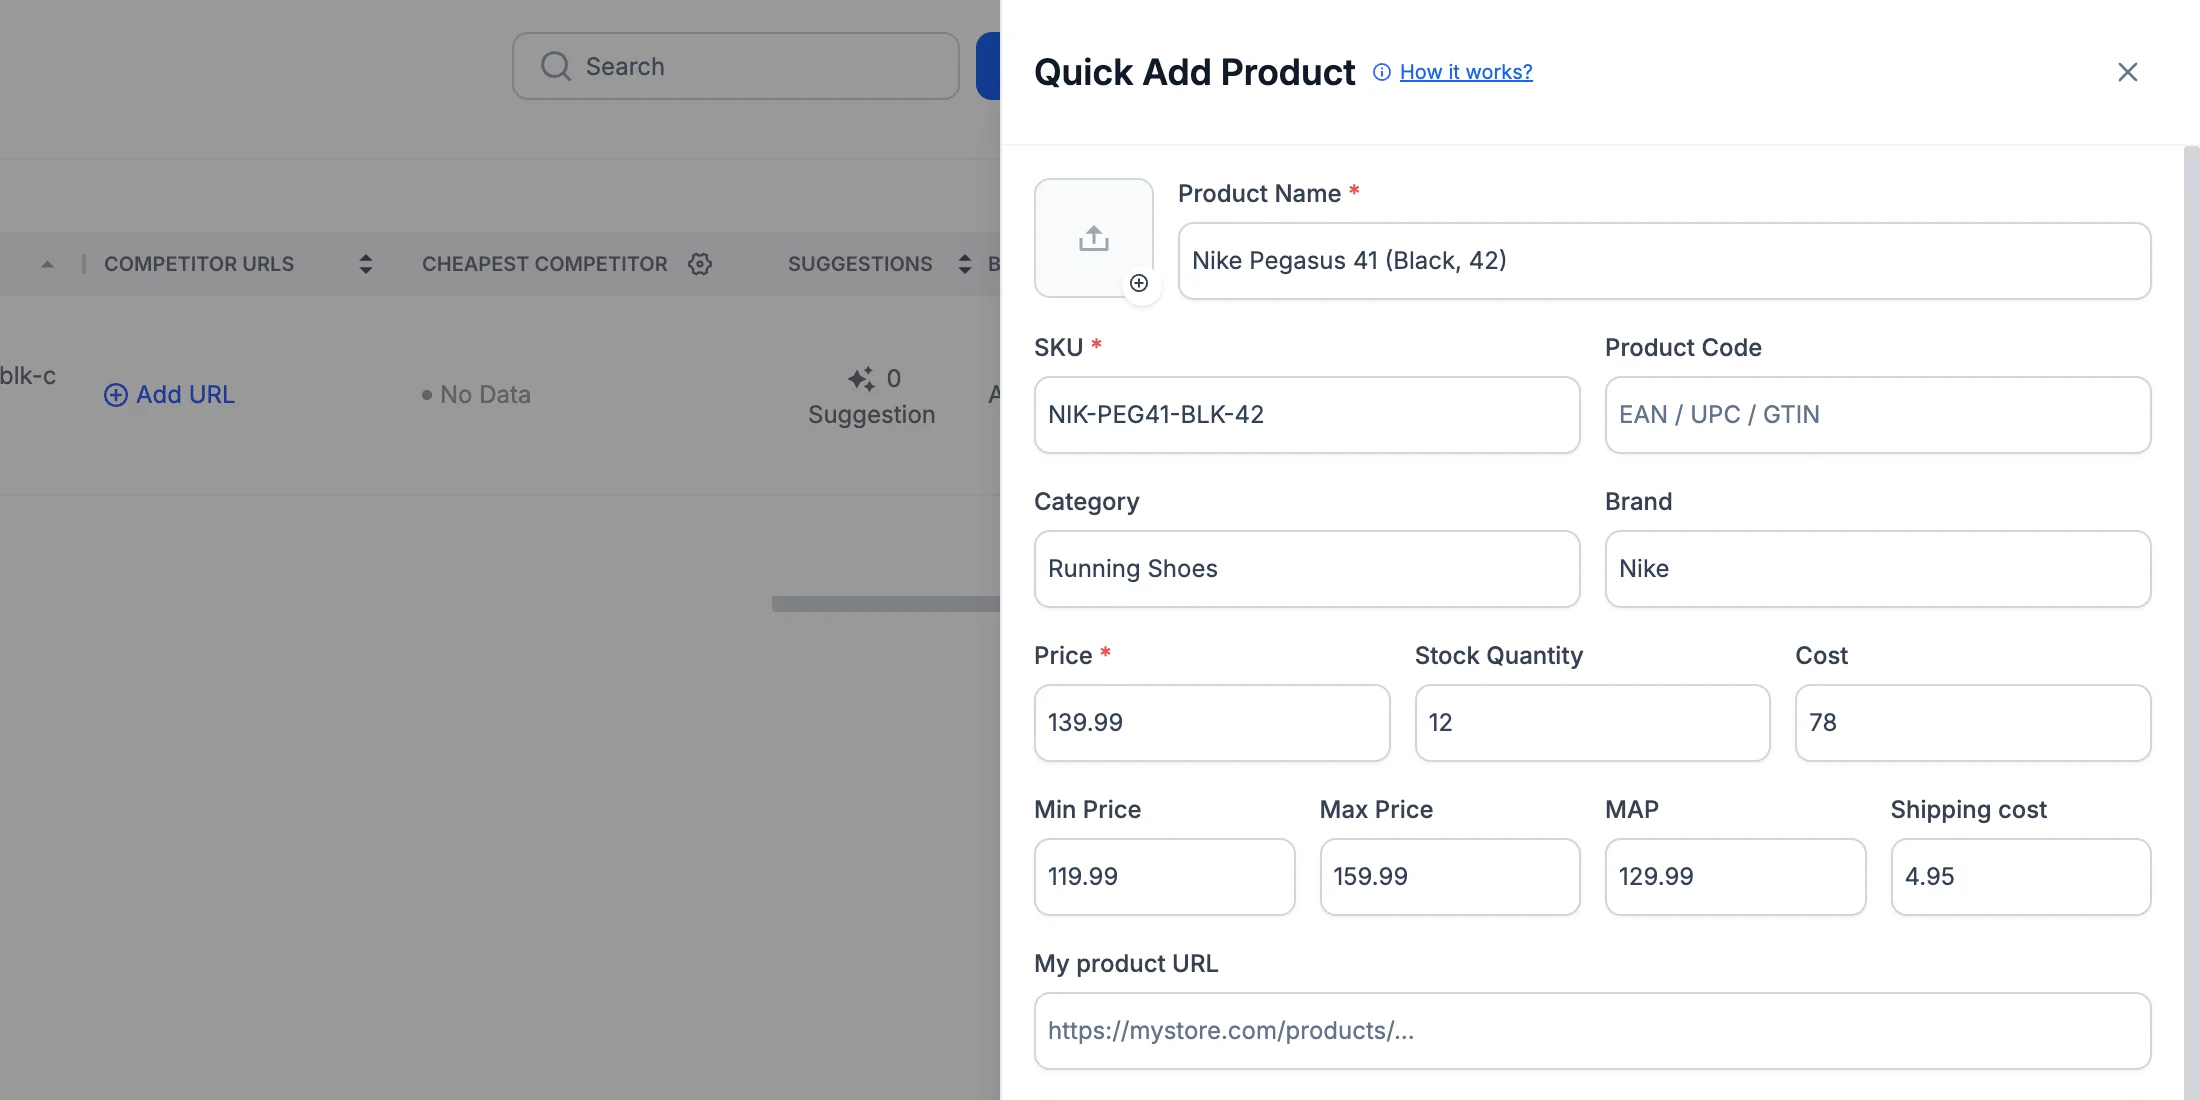The height and width of the screenshot is (1100, 2200).
Task: Edit the Product Name field
Action: pyautogui.click(x=1664, y=261)
